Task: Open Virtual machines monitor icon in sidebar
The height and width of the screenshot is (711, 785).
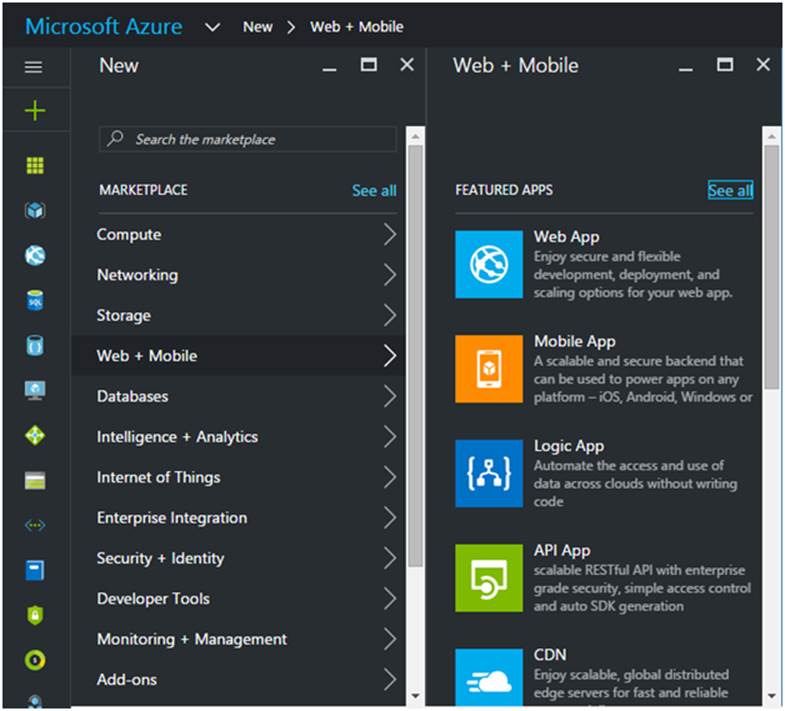Action: coord(35,390)
